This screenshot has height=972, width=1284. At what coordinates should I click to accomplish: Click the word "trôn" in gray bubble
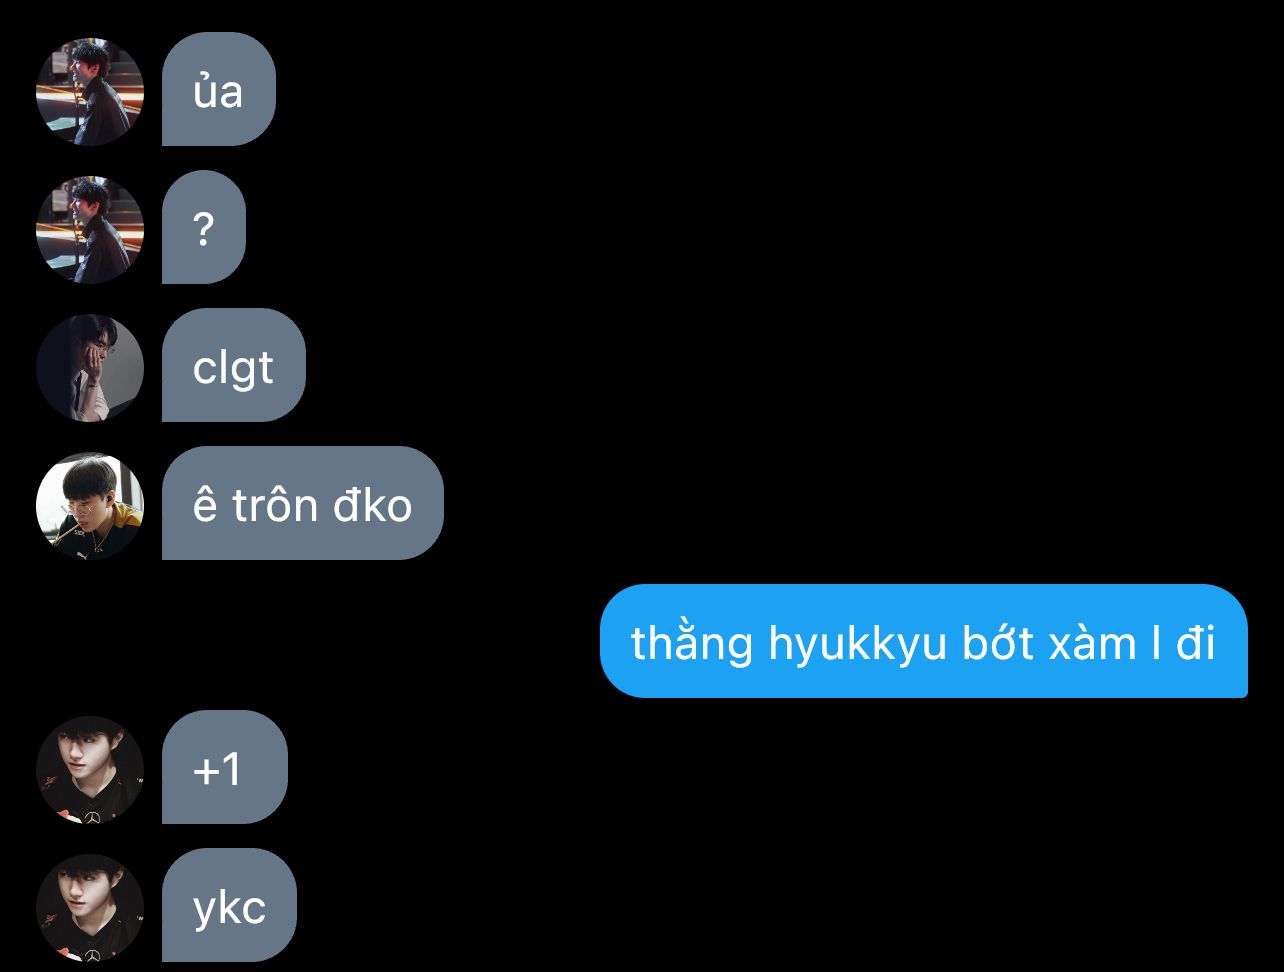click(275, 506)
